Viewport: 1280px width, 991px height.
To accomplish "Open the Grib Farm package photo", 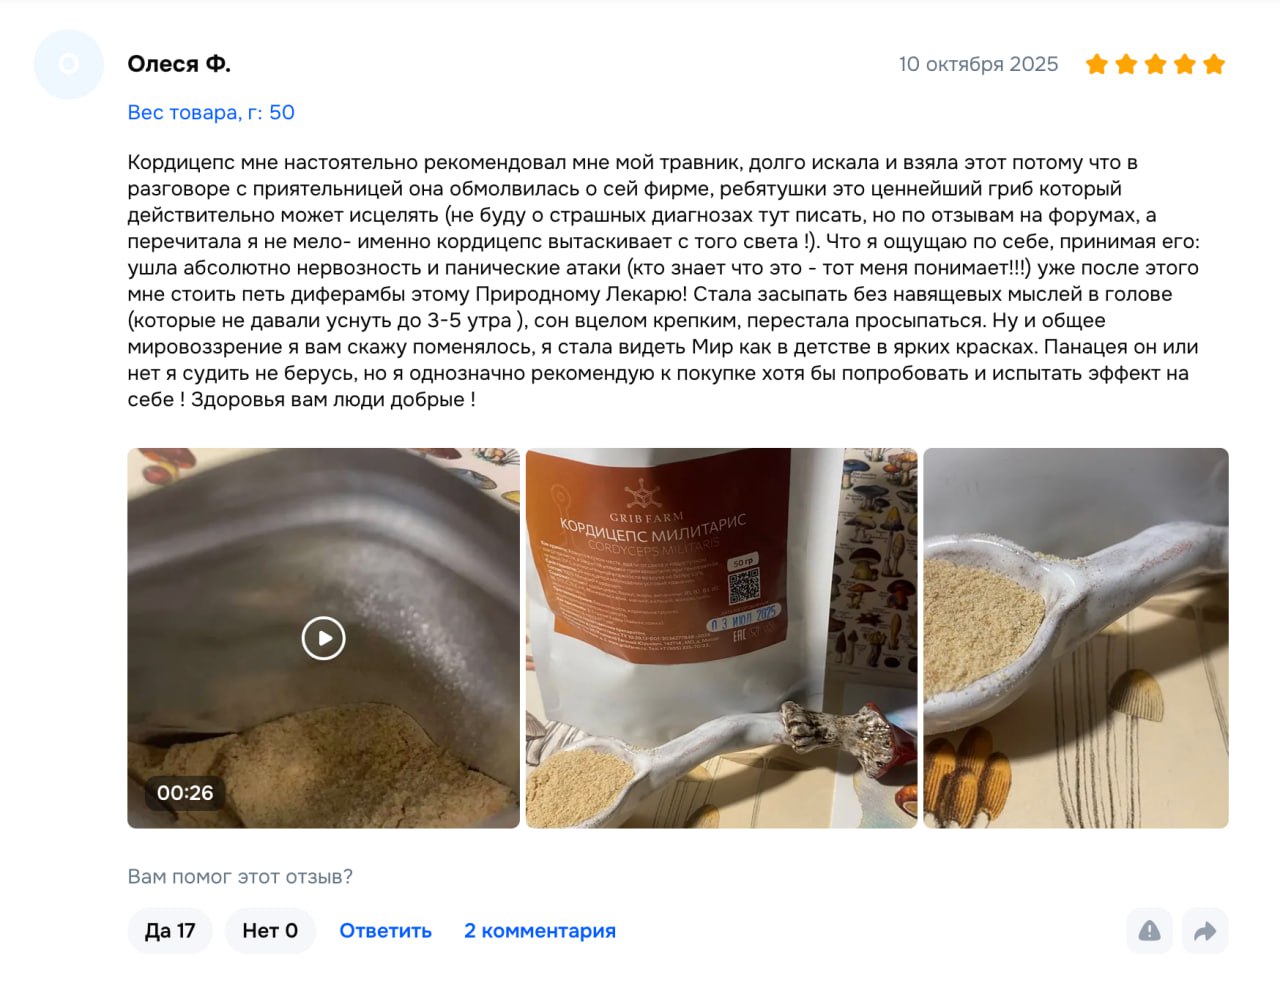I will [x=721, y=638].
